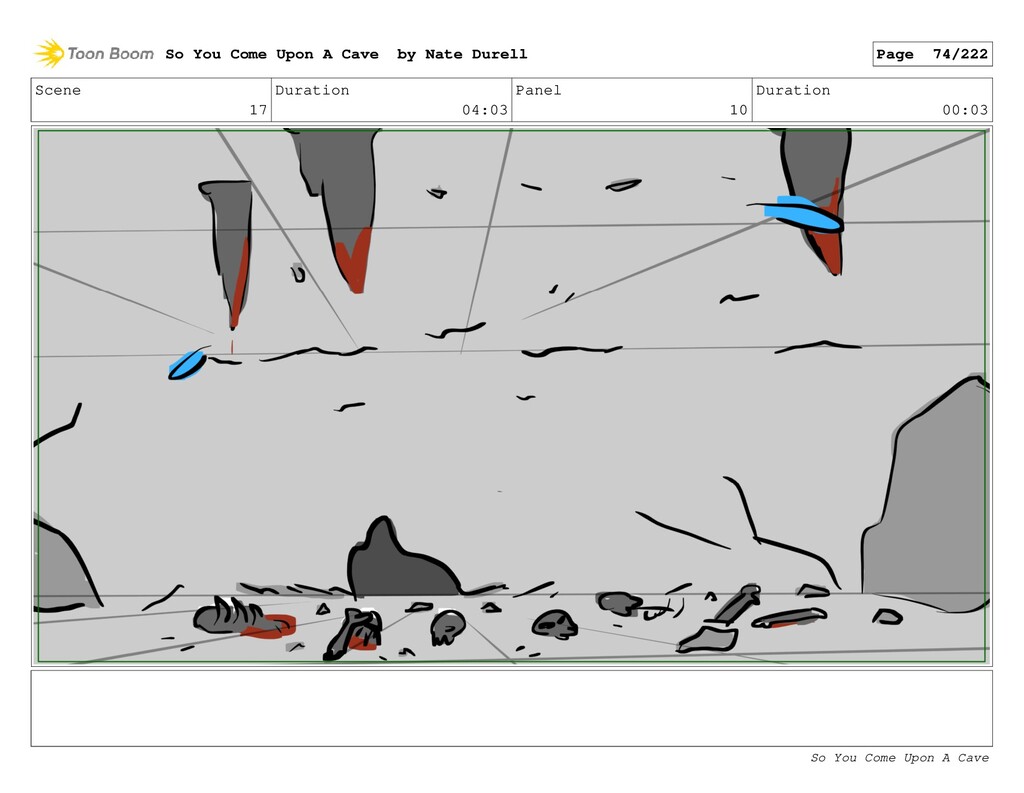1024x793 pixels.
Task: Click the 'Scene' label
Action: [58, 90]
